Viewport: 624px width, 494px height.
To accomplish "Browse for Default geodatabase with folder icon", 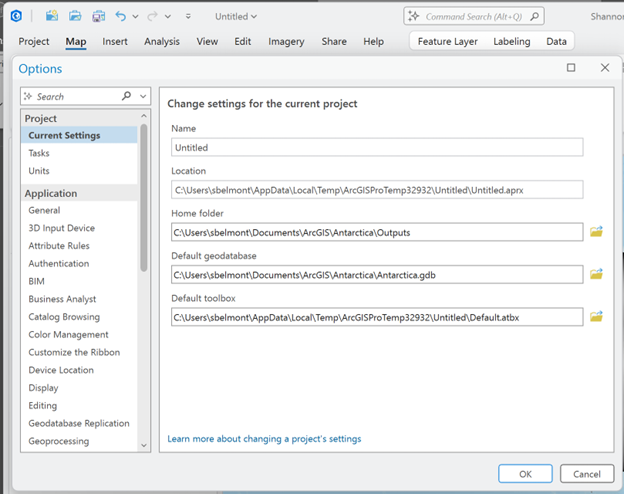I will pyautogui.click(x=596, y=274).
